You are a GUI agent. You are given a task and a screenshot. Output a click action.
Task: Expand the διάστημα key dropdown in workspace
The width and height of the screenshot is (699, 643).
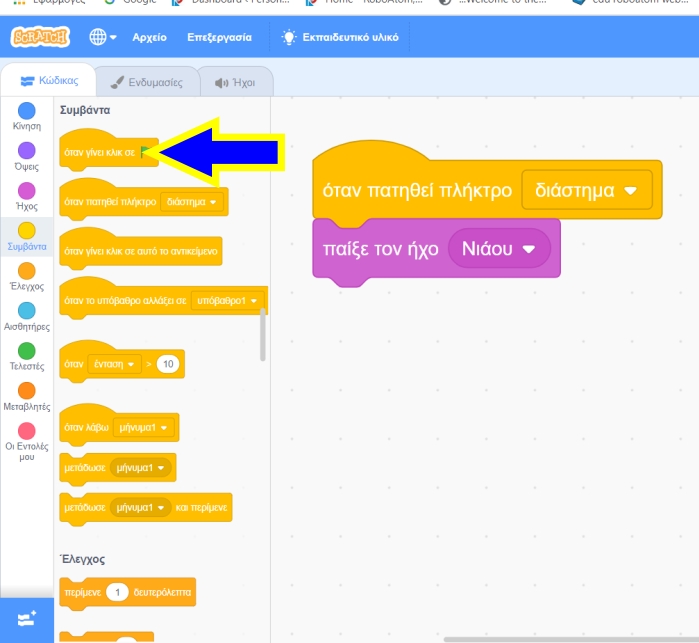pos(630,190)
